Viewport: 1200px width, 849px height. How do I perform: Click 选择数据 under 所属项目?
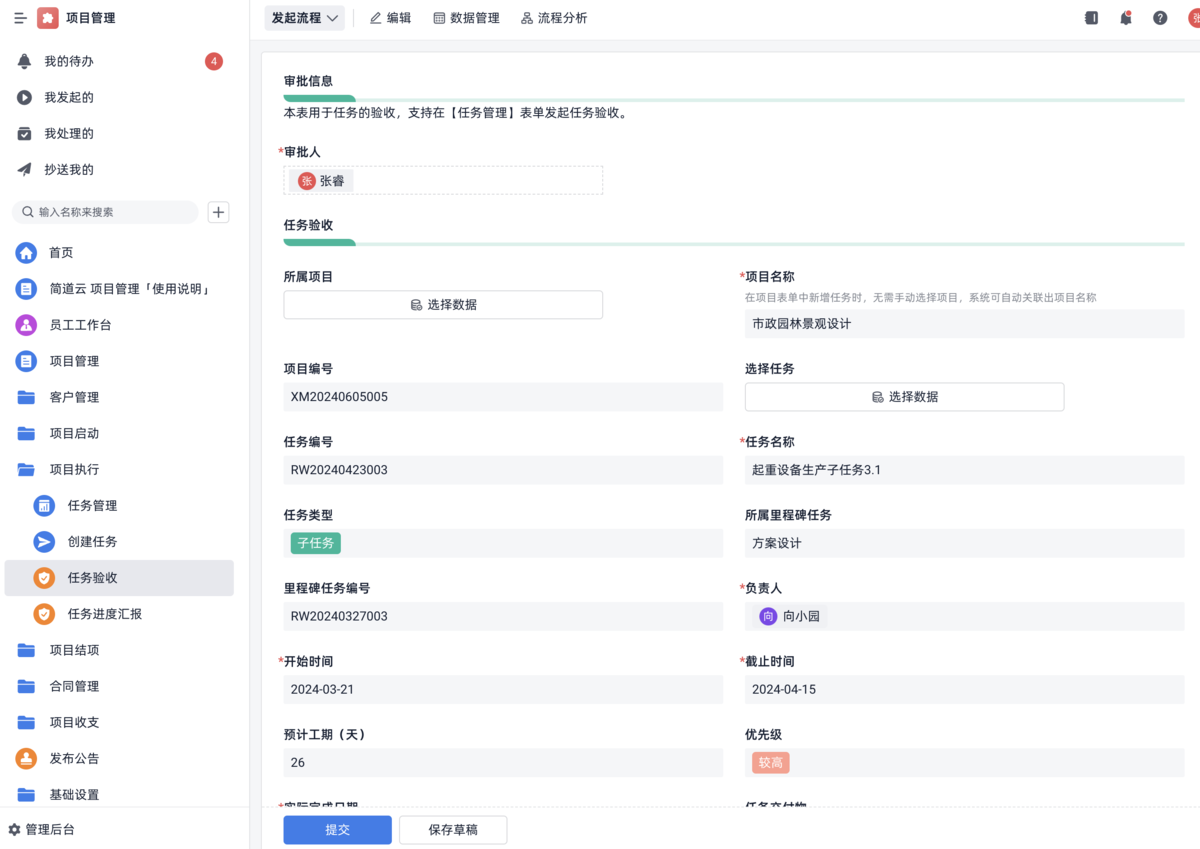[443, 304]
